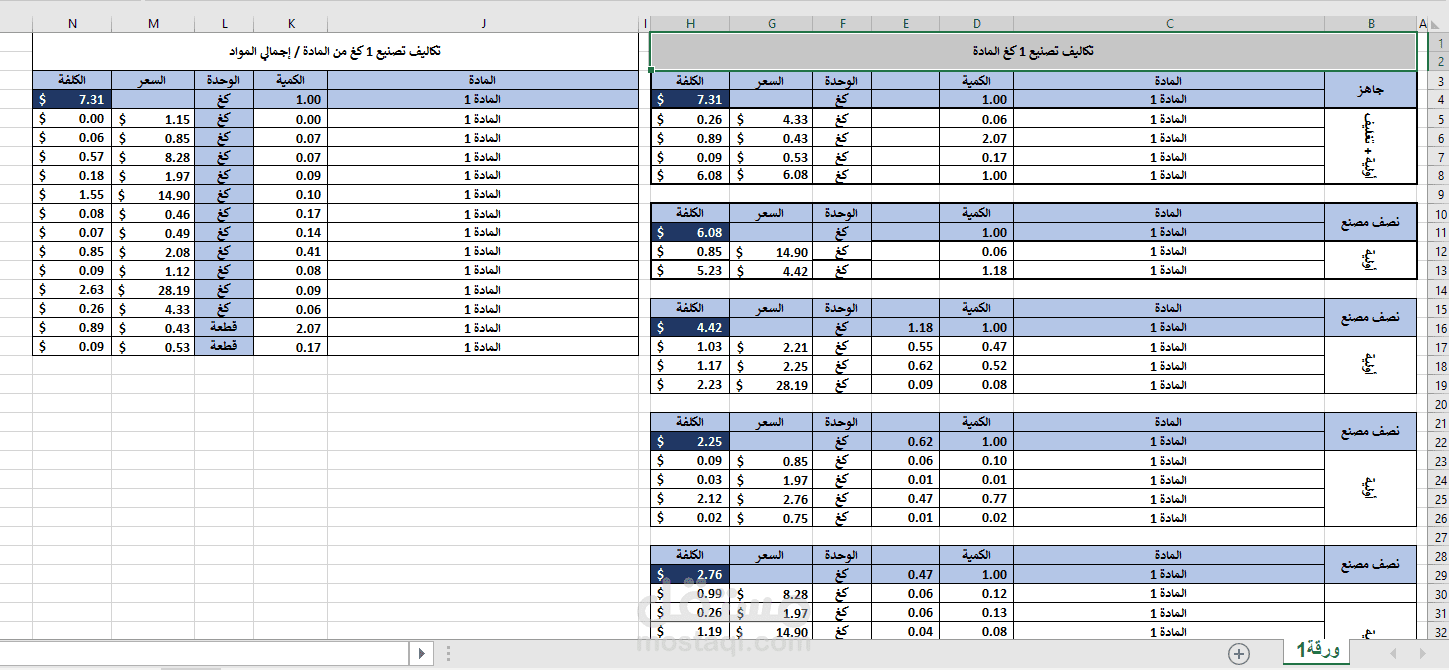
Task: Select column E header
Action: tap(906, 23)
